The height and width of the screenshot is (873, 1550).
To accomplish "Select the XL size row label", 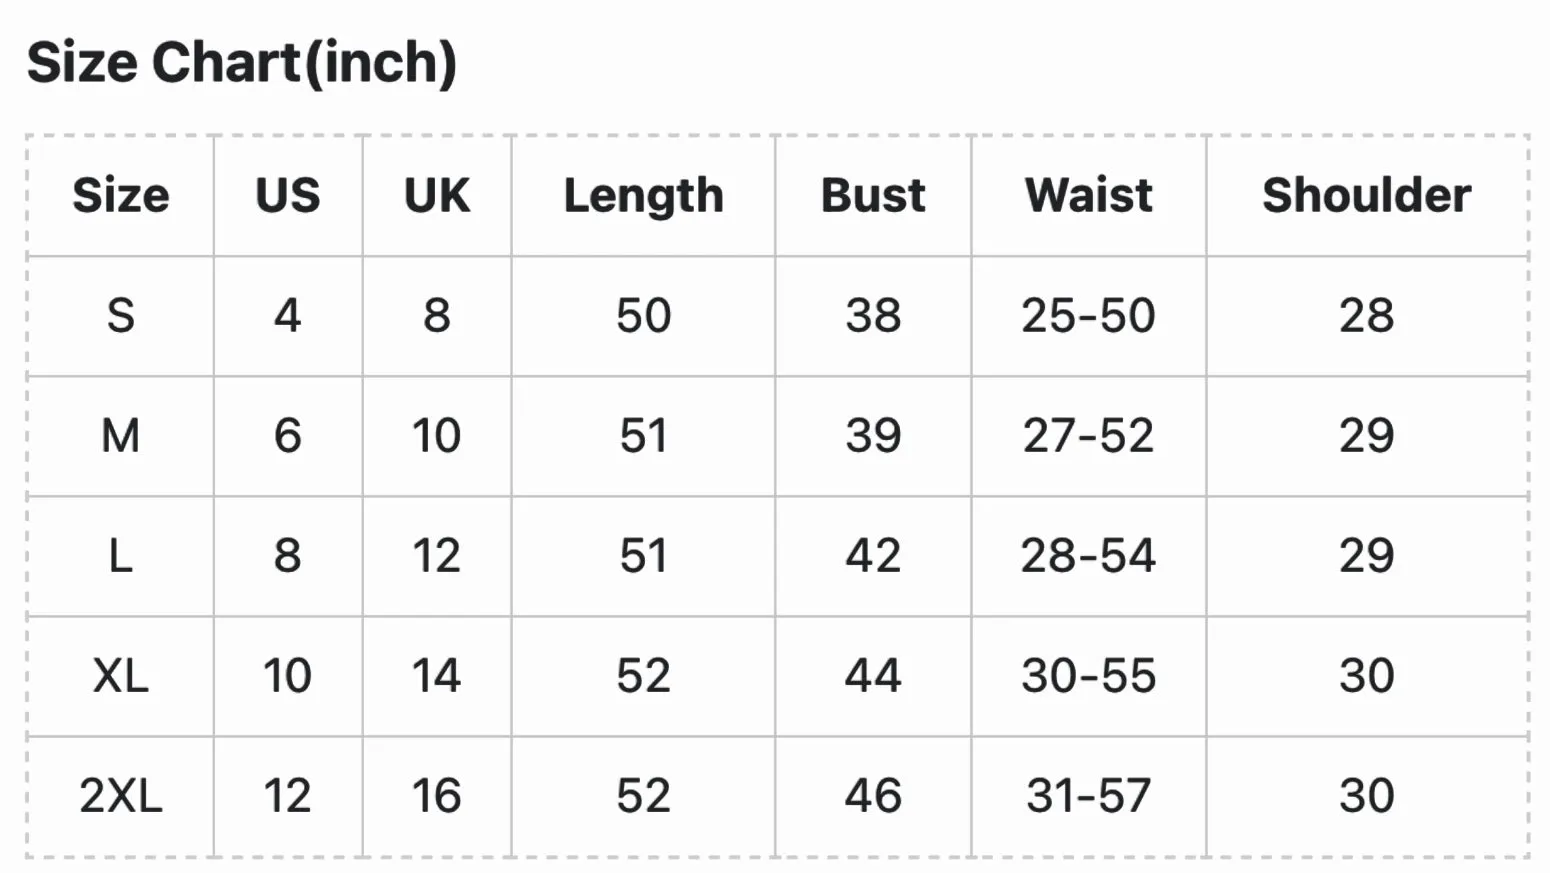I will (x=121, y=676).
